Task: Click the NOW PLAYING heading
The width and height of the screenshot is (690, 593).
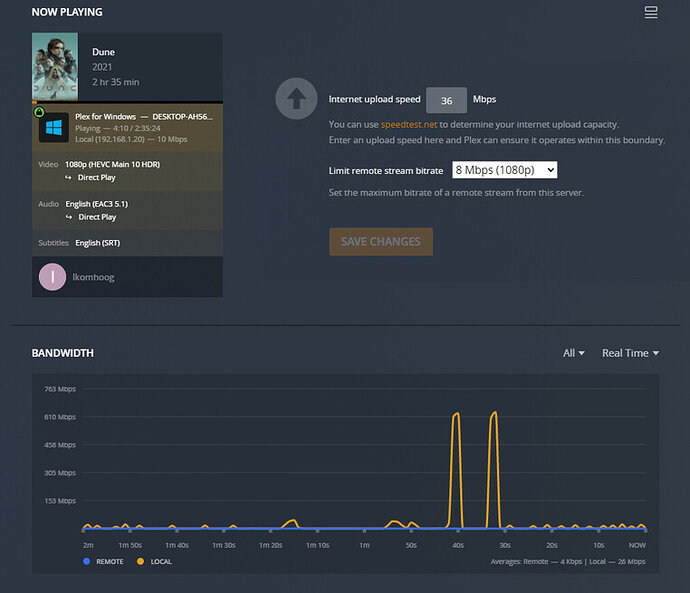Action: click(67, 12)
